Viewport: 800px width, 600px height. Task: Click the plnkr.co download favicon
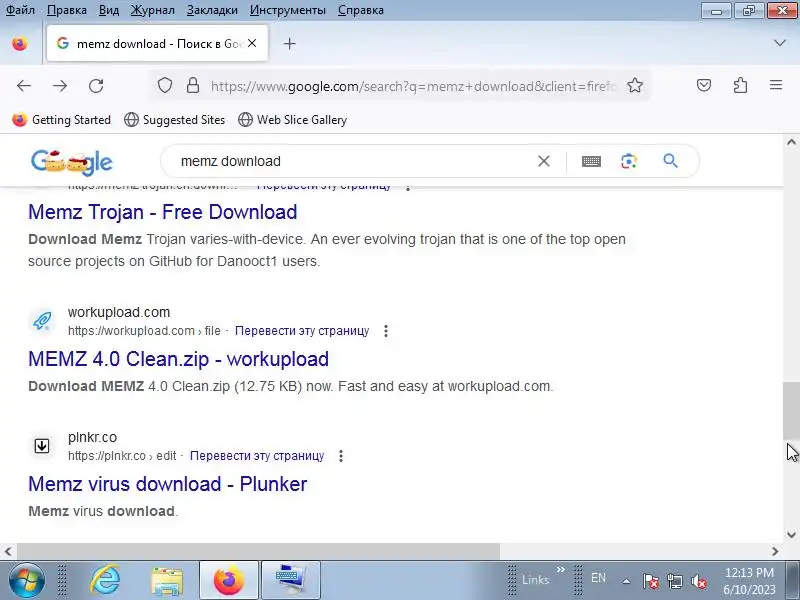tap(42, 445)
